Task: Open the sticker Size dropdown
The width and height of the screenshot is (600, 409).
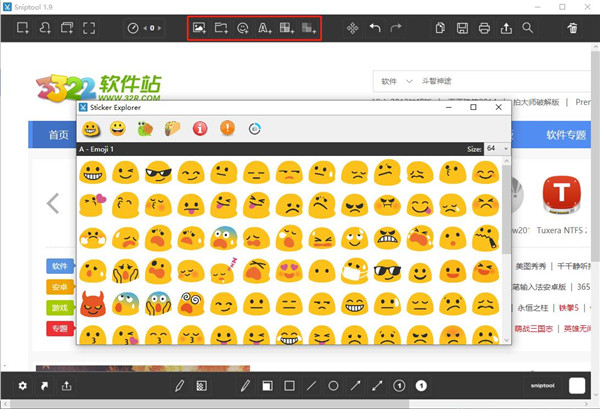Action: tap(497, 148)
